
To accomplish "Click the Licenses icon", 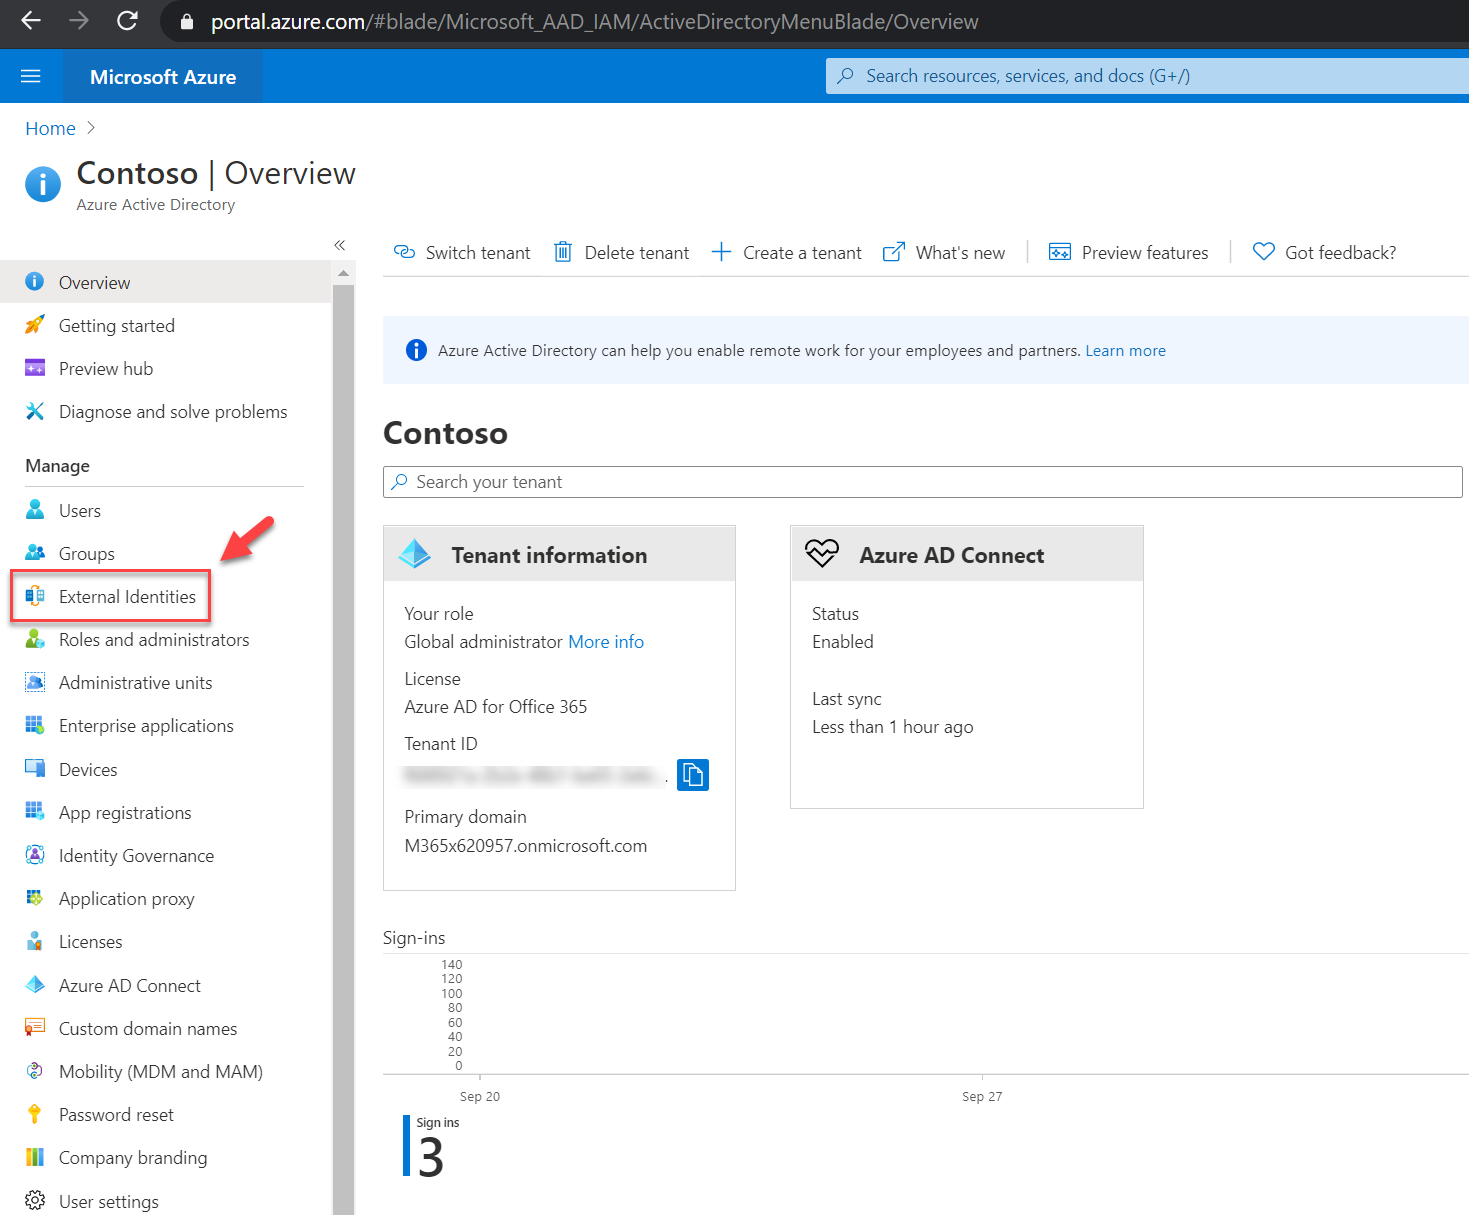I will coord(34,941).
